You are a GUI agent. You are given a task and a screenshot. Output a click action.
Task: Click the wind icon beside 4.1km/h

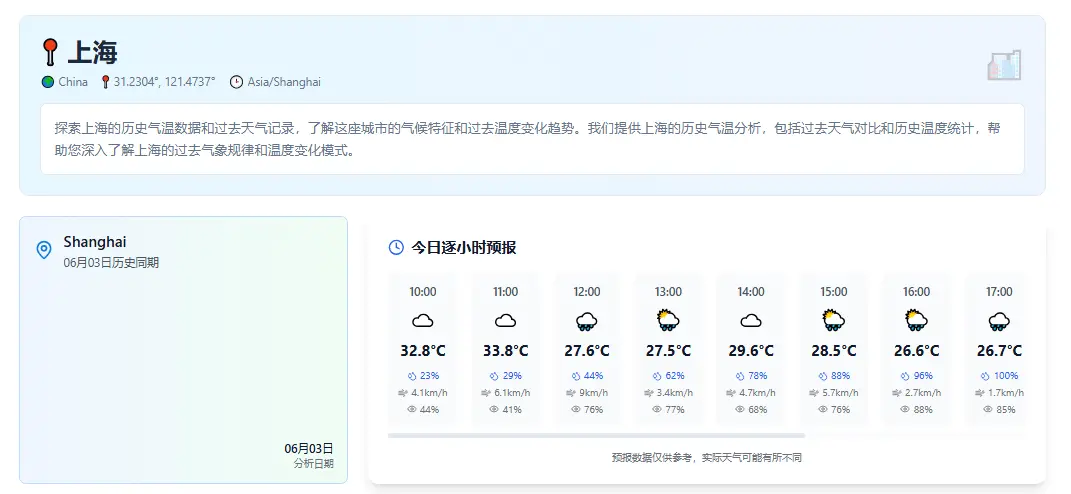[x=402, y=393]
